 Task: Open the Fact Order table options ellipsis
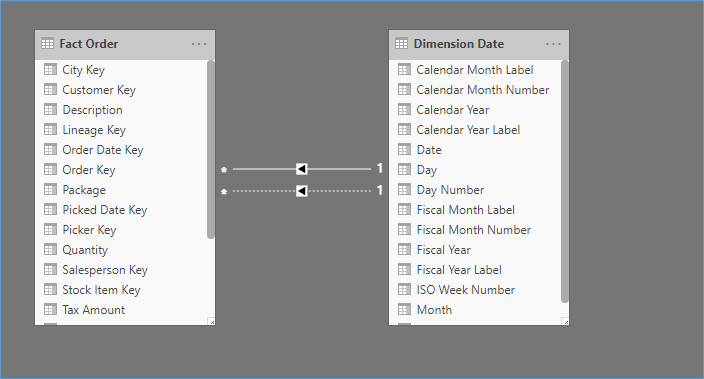pyautogui.click(x=199, y=44)
